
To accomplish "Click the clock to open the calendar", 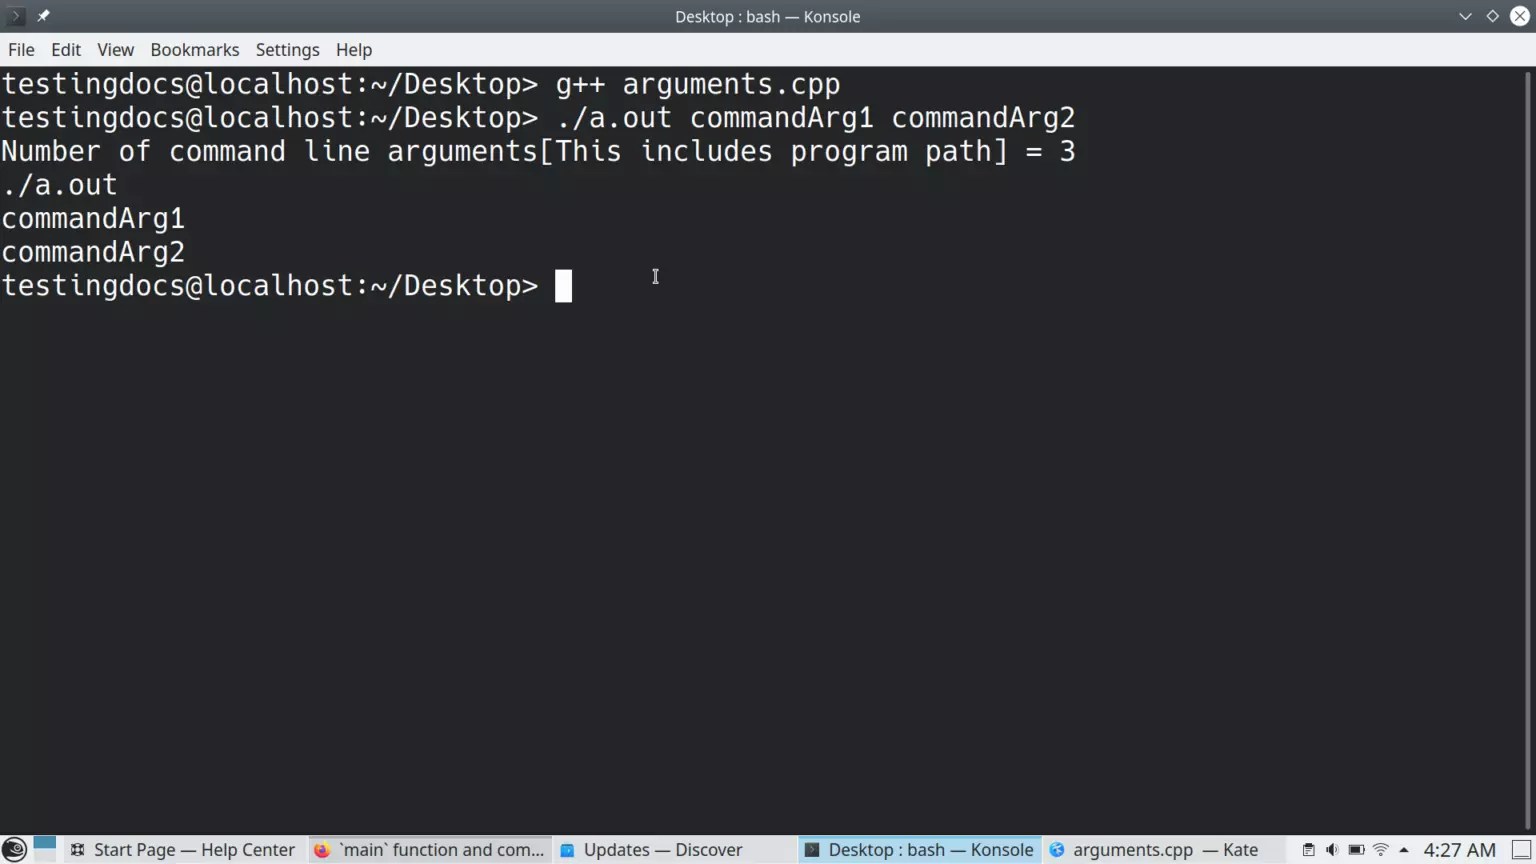I will pos(1458,849).
